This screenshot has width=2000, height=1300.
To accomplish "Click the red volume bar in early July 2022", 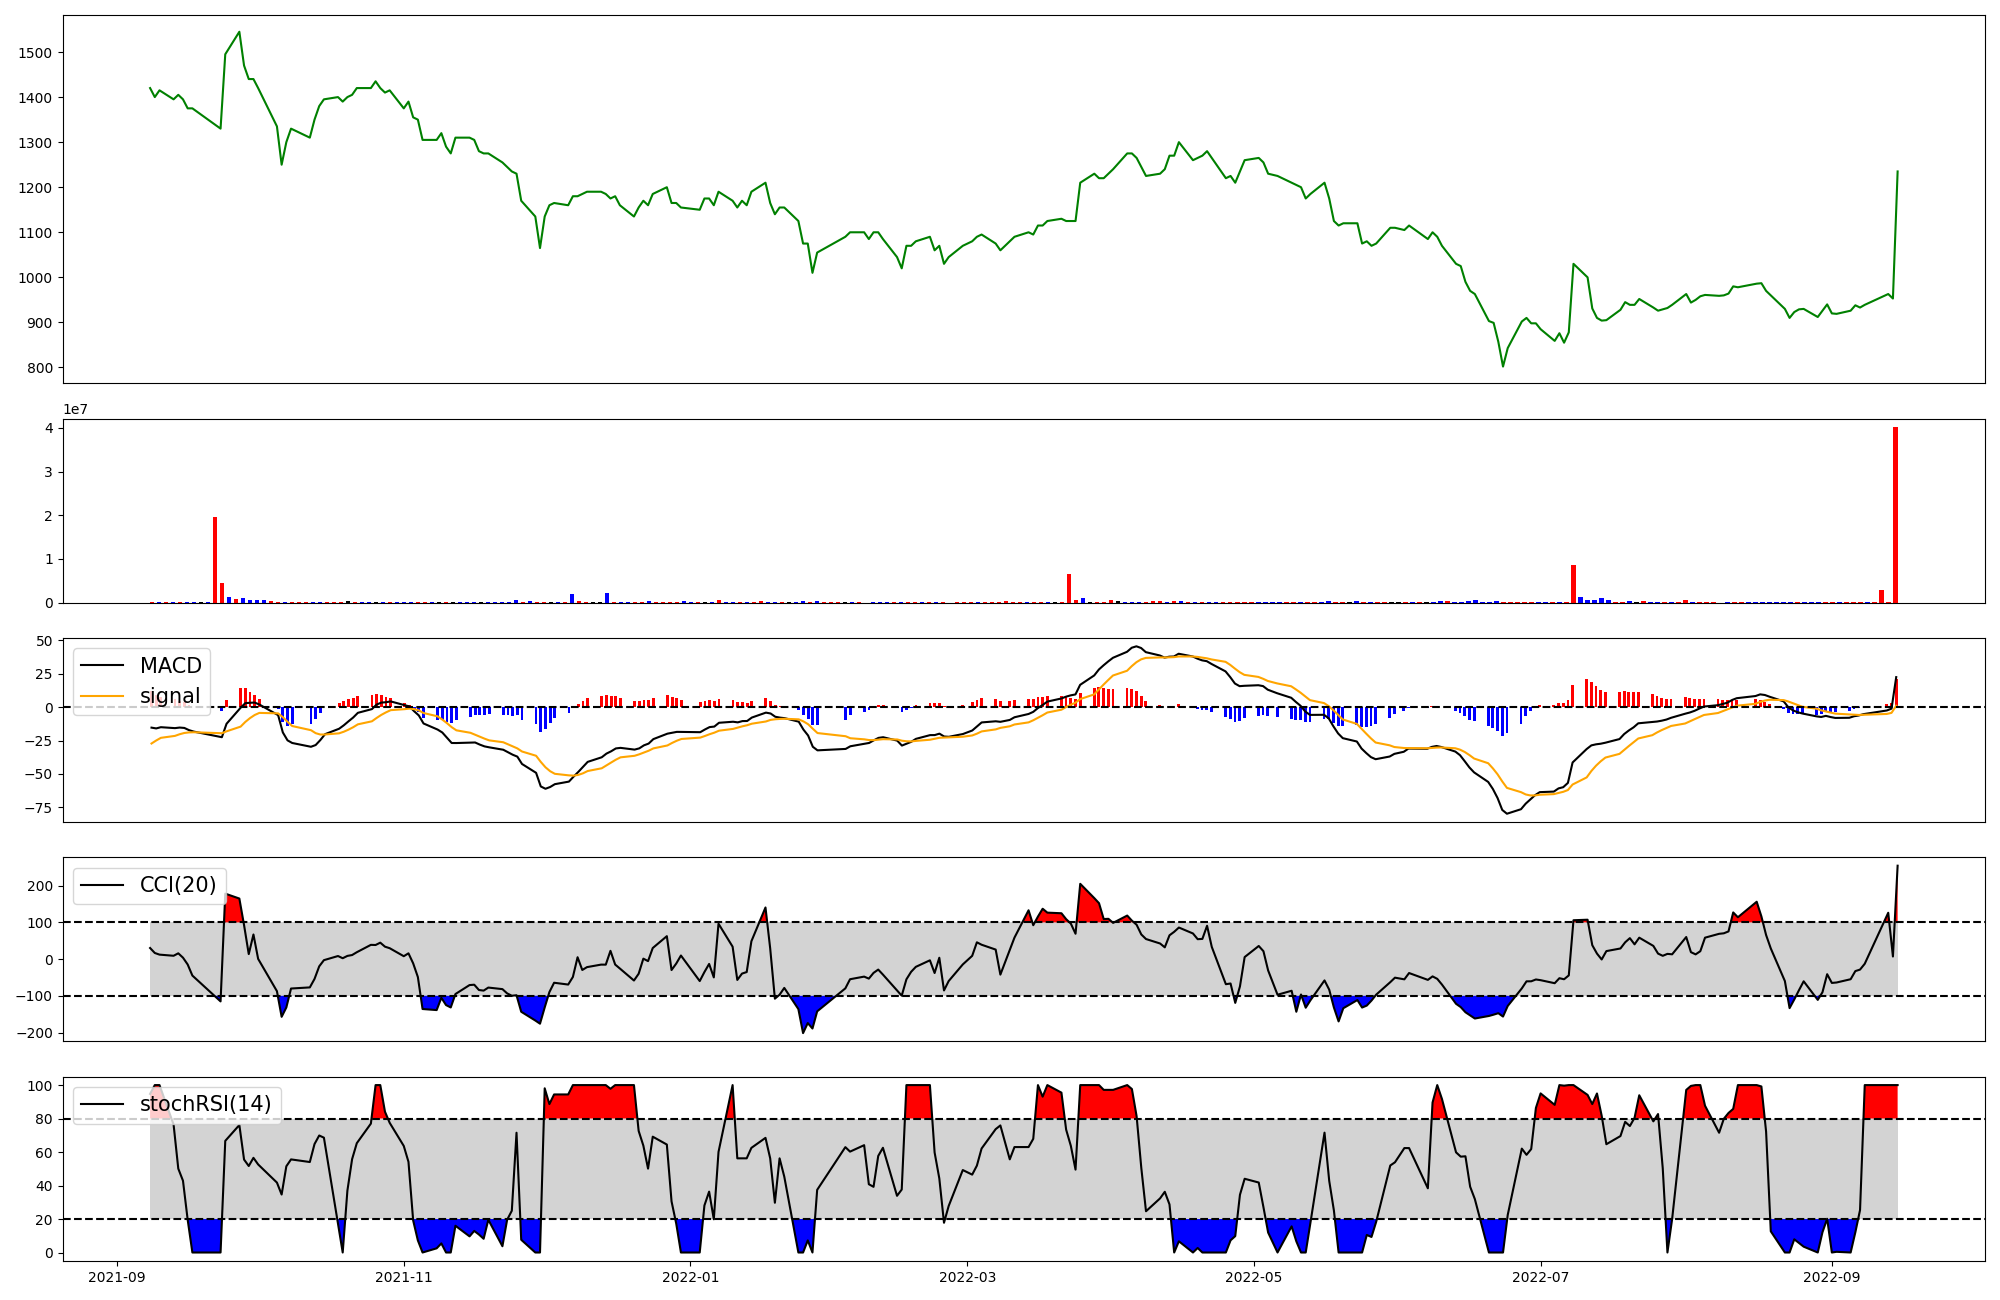I will [1573, 584].
